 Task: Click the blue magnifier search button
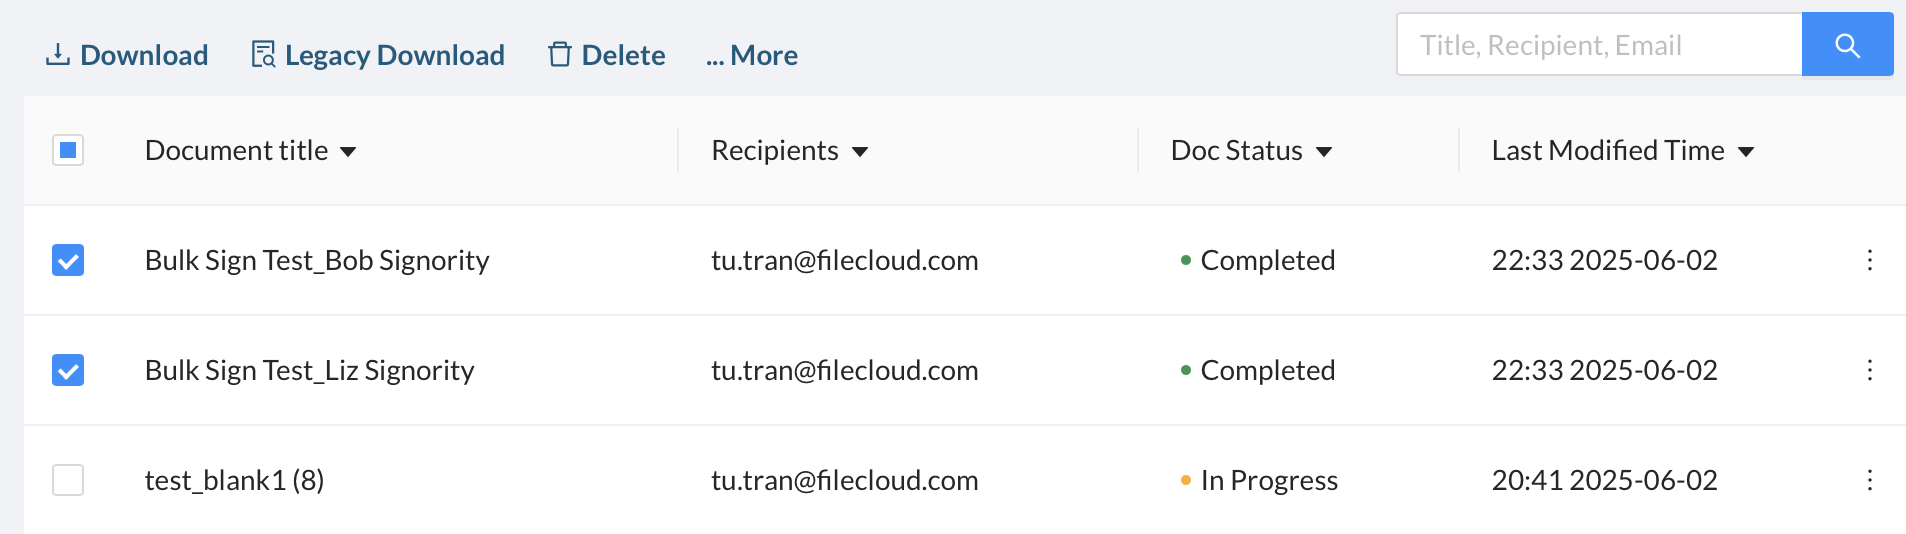click(x=1847, y=45)
